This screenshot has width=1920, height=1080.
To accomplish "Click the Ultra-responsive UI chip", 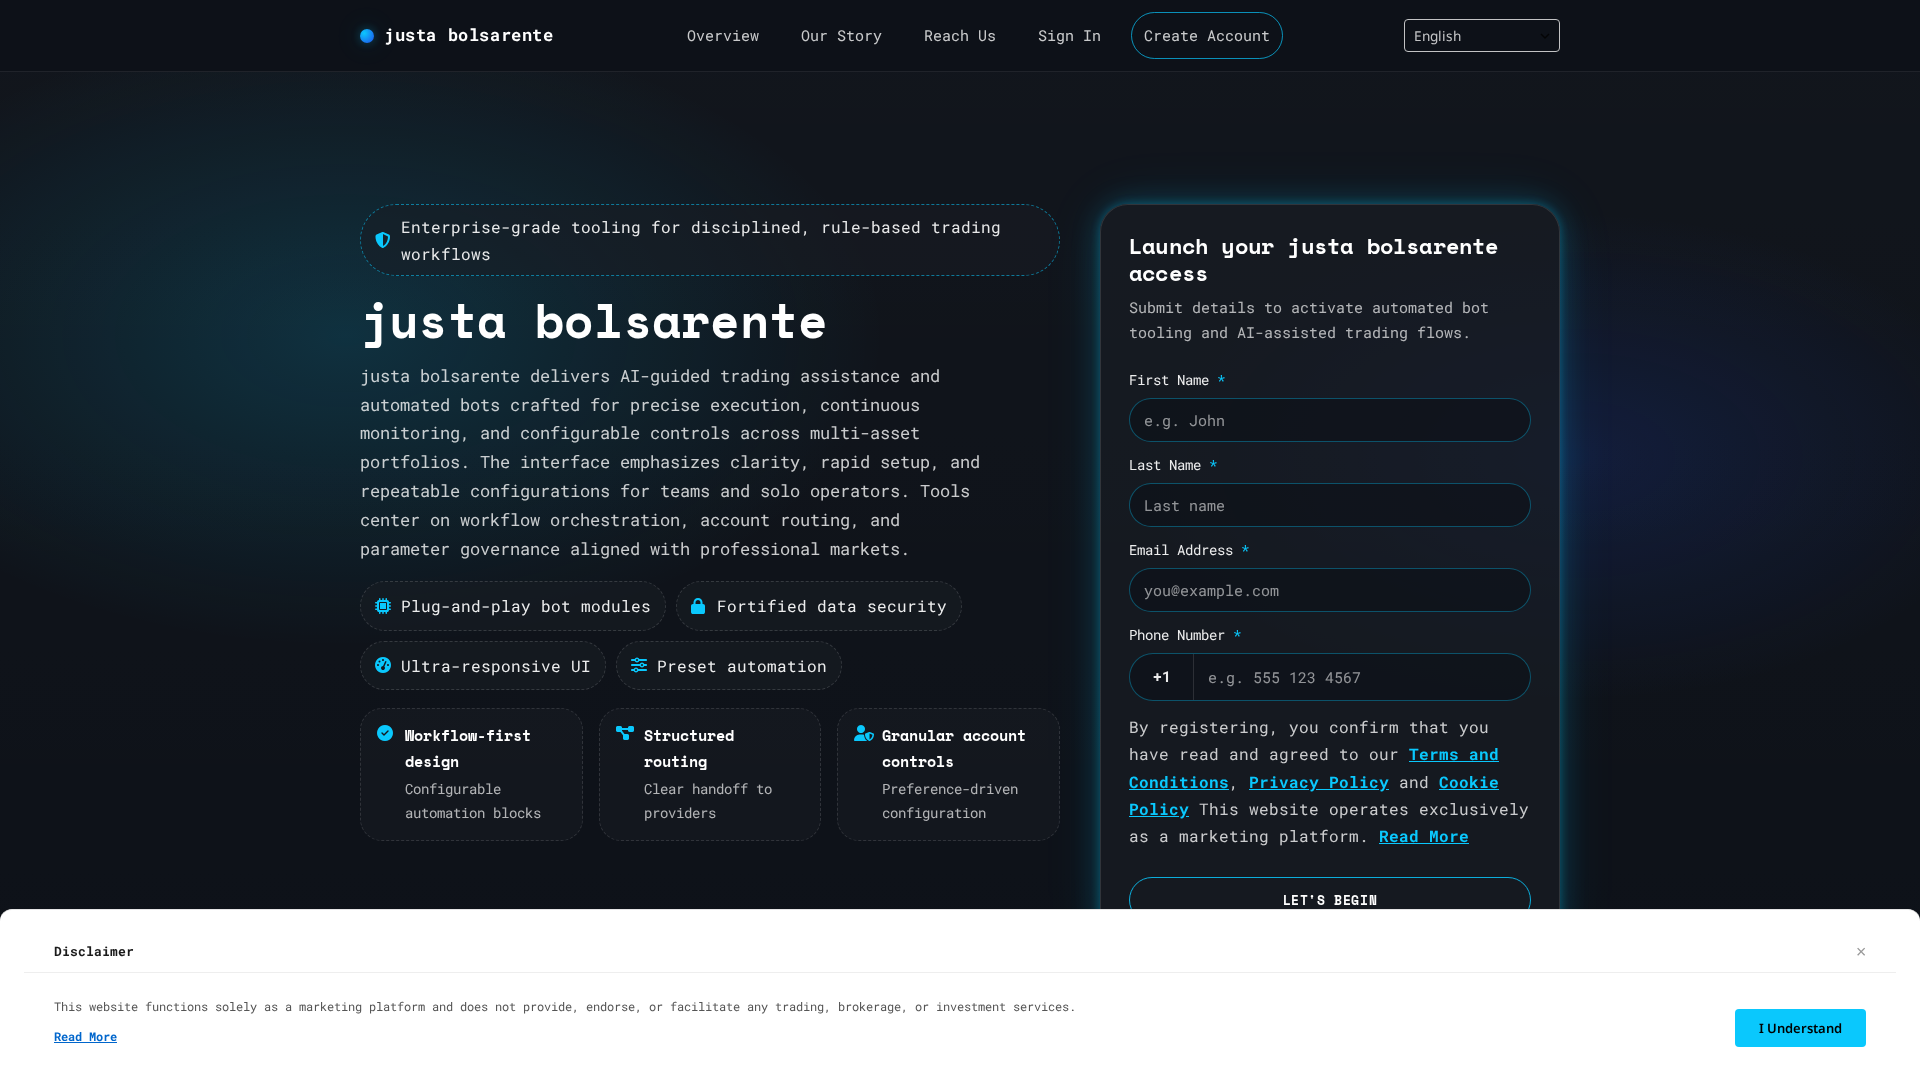I will click(x=483, y=665).
